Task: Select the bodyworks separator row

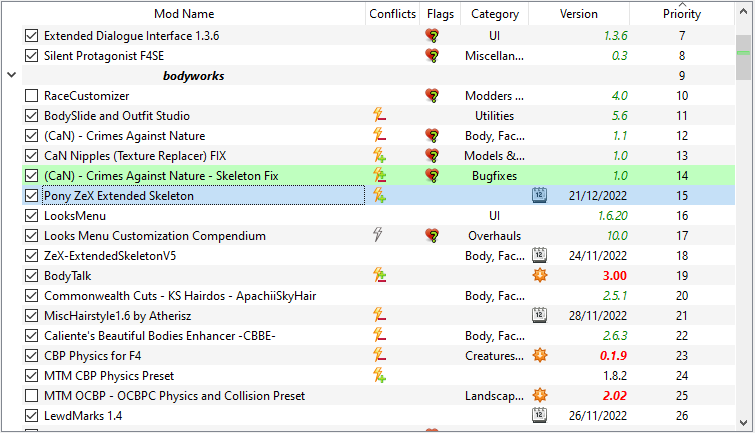Action: pyautogui.click(x=378, y=76)
